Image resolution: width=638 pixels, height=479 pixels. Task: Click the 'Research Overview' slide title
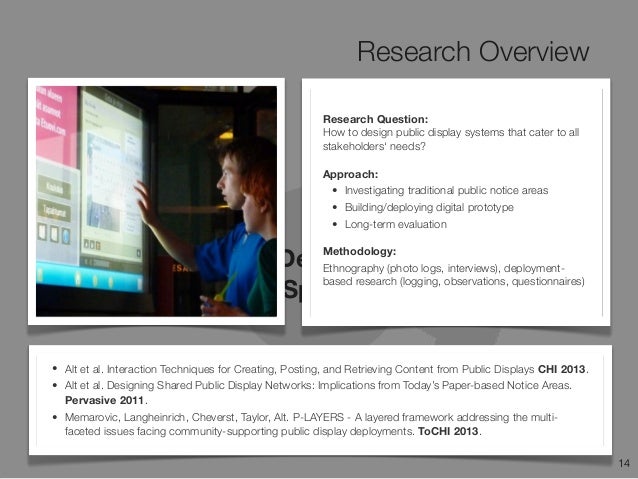[x=473, y=51]
